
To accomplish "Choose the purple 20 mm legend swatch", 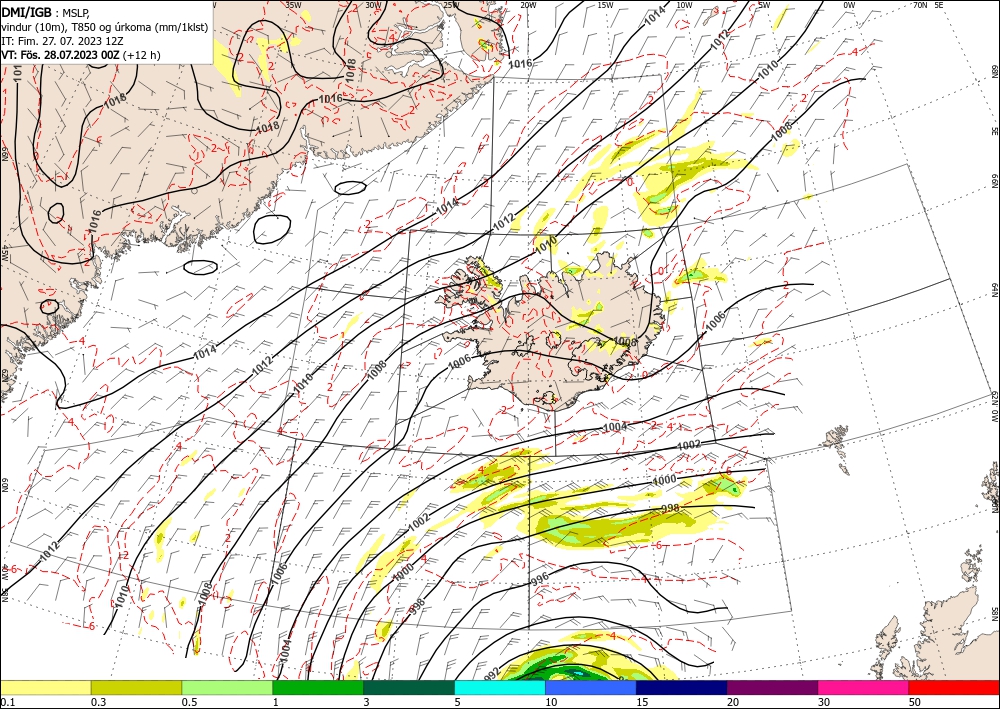I will (772, 687).
